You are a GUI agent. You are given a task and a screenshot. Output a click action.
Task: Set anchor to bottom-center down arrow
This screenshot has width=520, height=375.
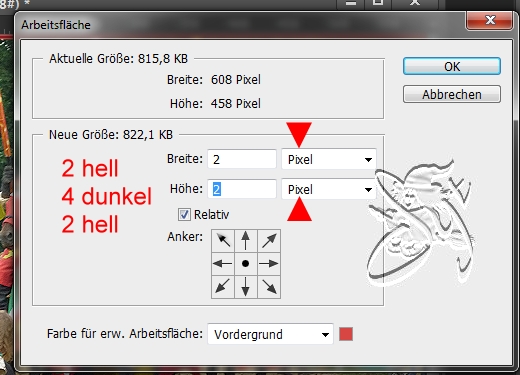coord(246,286)
